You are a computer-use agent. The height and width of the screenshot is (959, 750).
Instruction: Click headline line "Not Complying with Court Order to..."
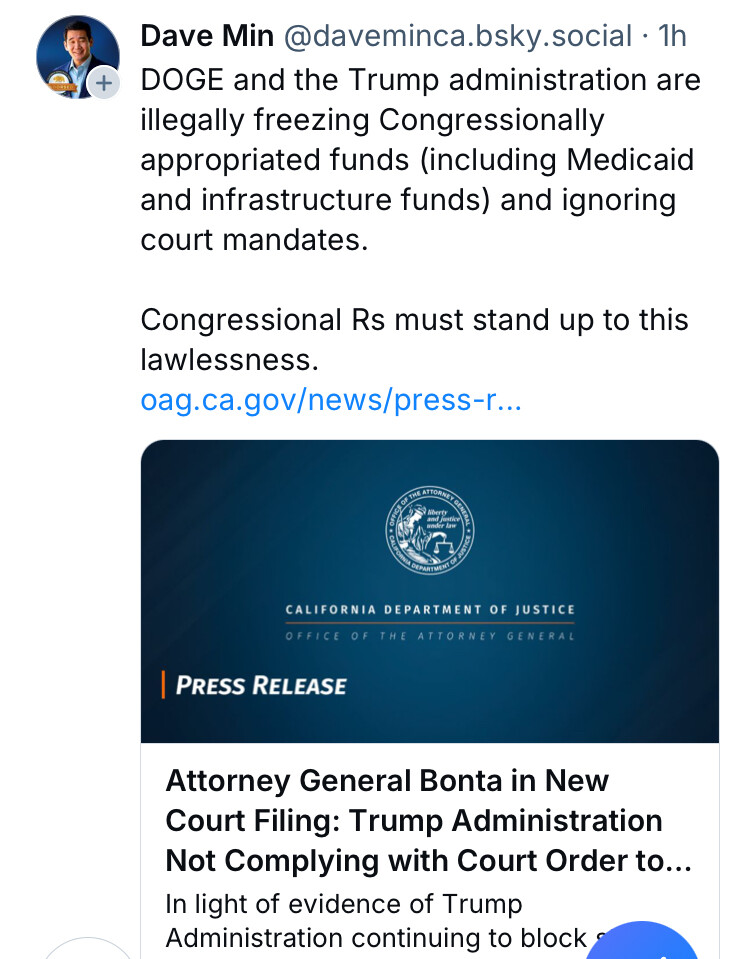coord(428,861)
